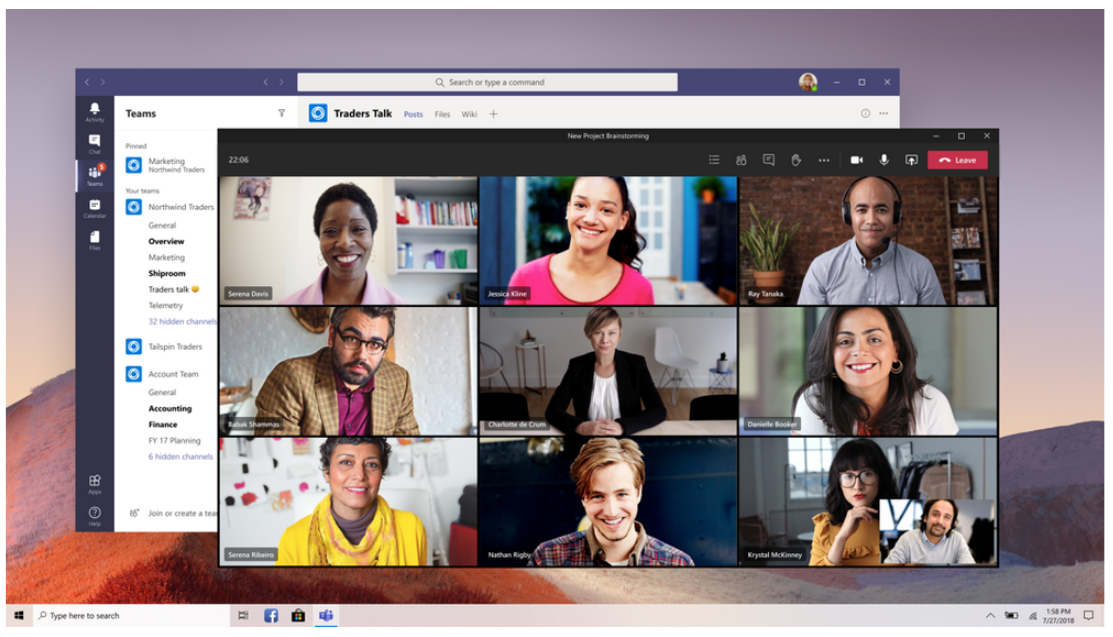
Task: Open Activity feed in Teams left rail
Action: [94, 111]
